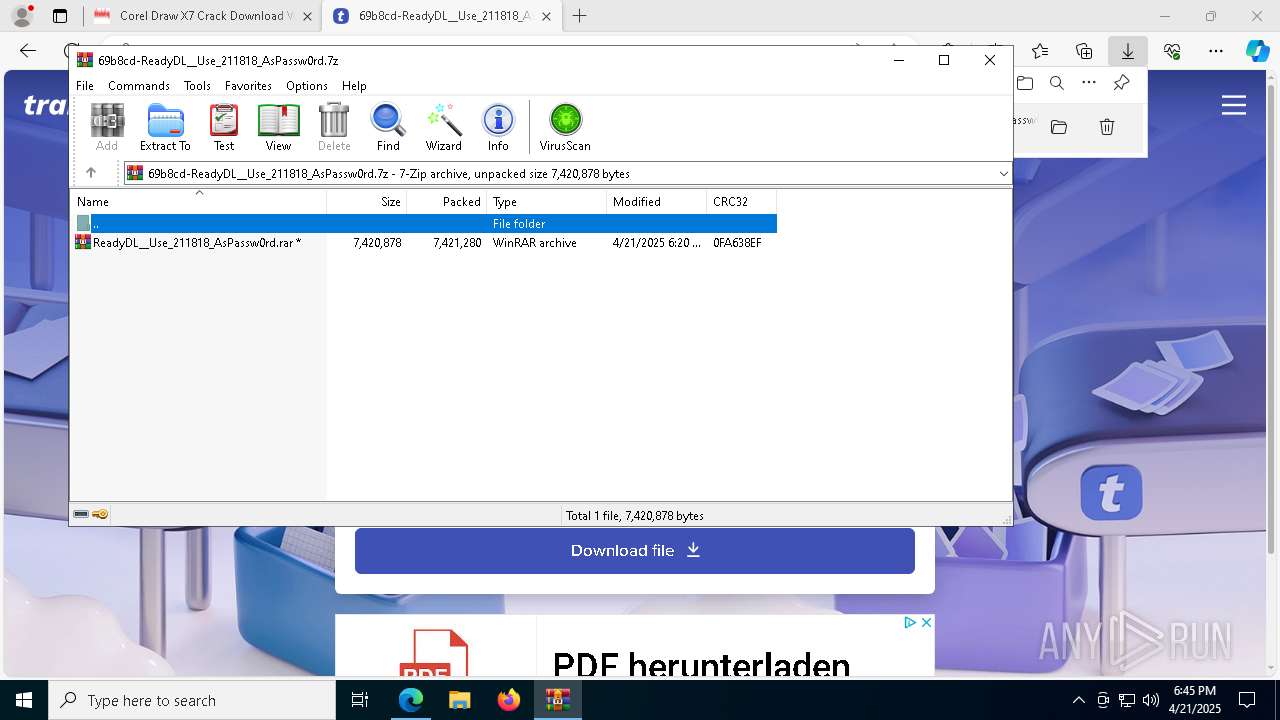
Task: Show archive Info via toolbar icon
Action: [x=498, y=127]
